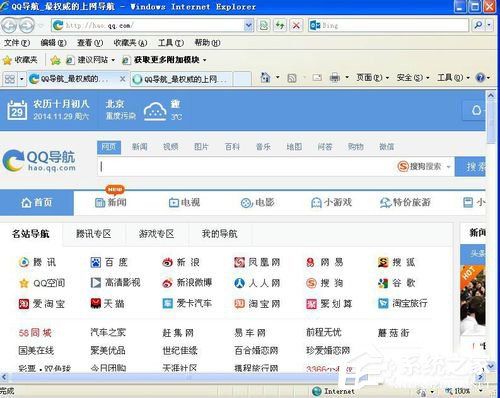Open the 工具(O) command bar dropdown
500x398 pixels.
[453, 78]
